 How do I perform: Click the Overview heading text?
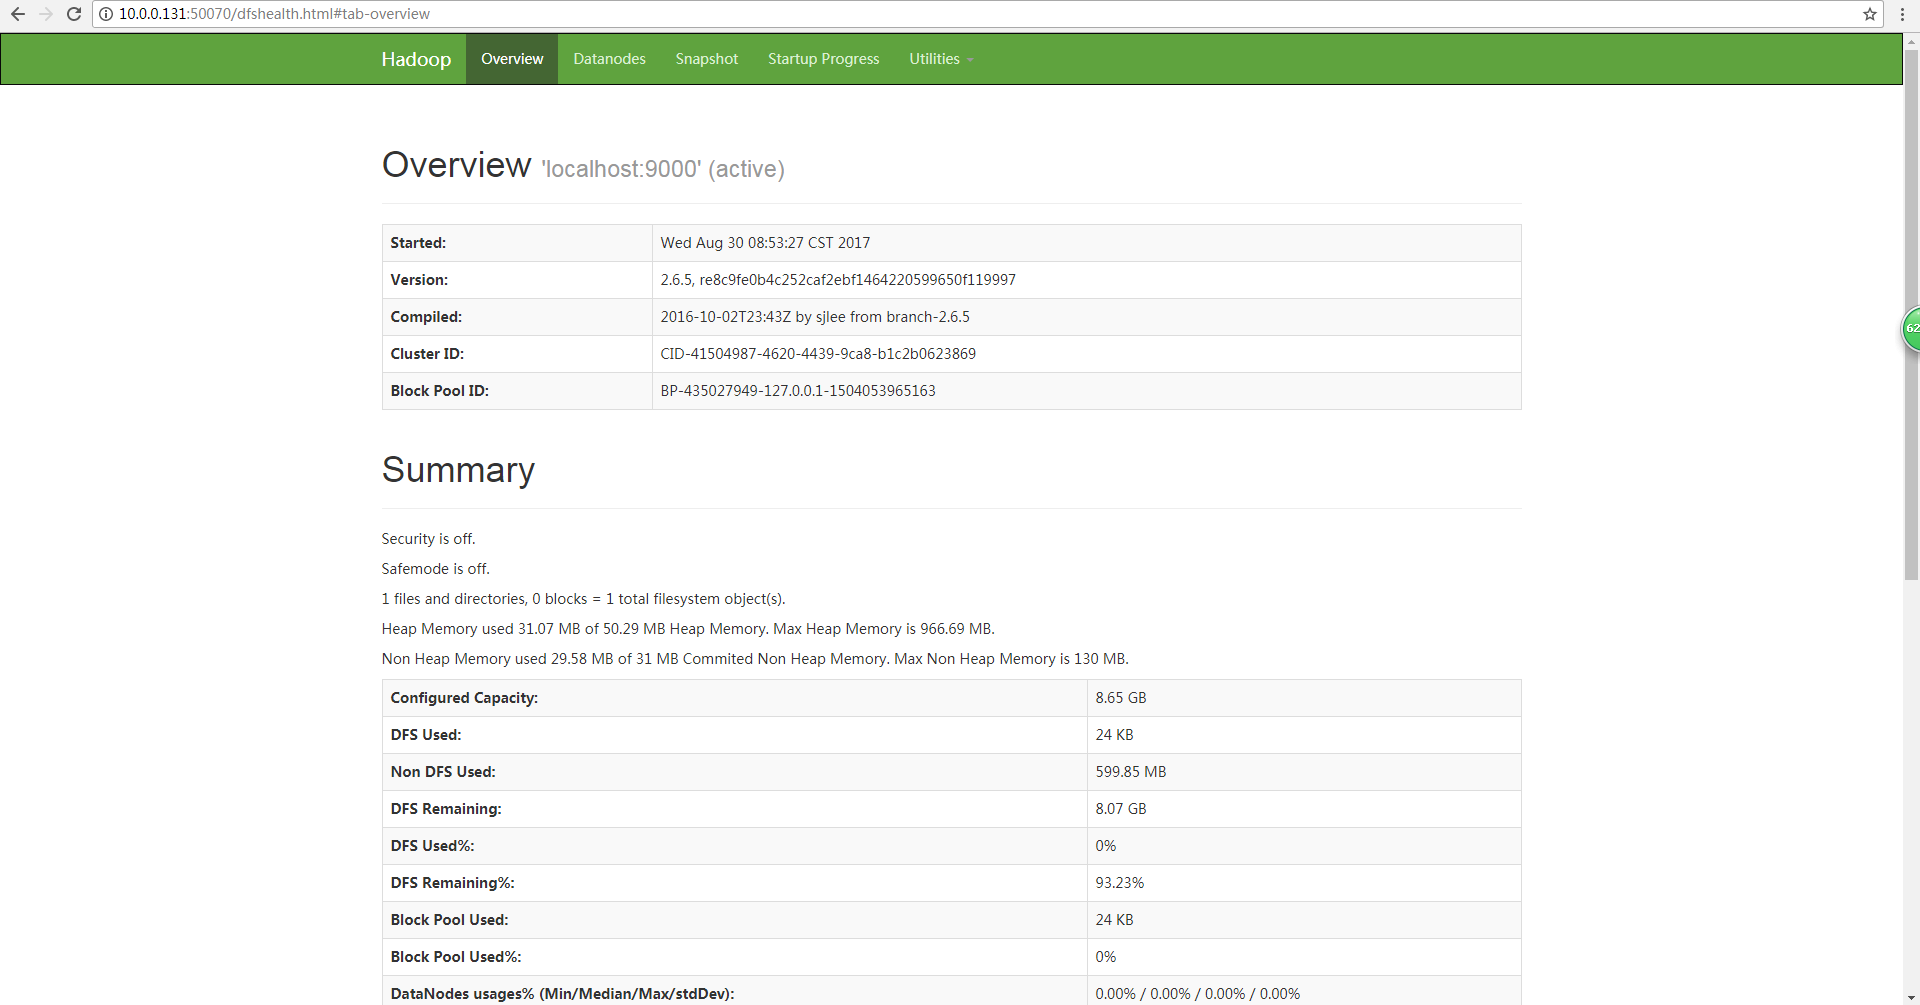(456, 165)
